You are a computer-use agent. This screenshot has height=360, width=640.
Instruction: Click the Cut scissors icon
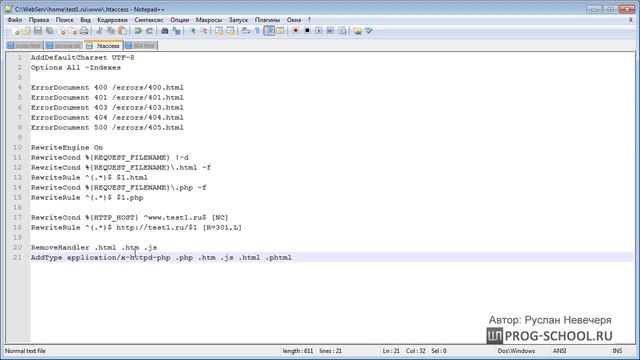pyautogui.click(x=99, y=31)
